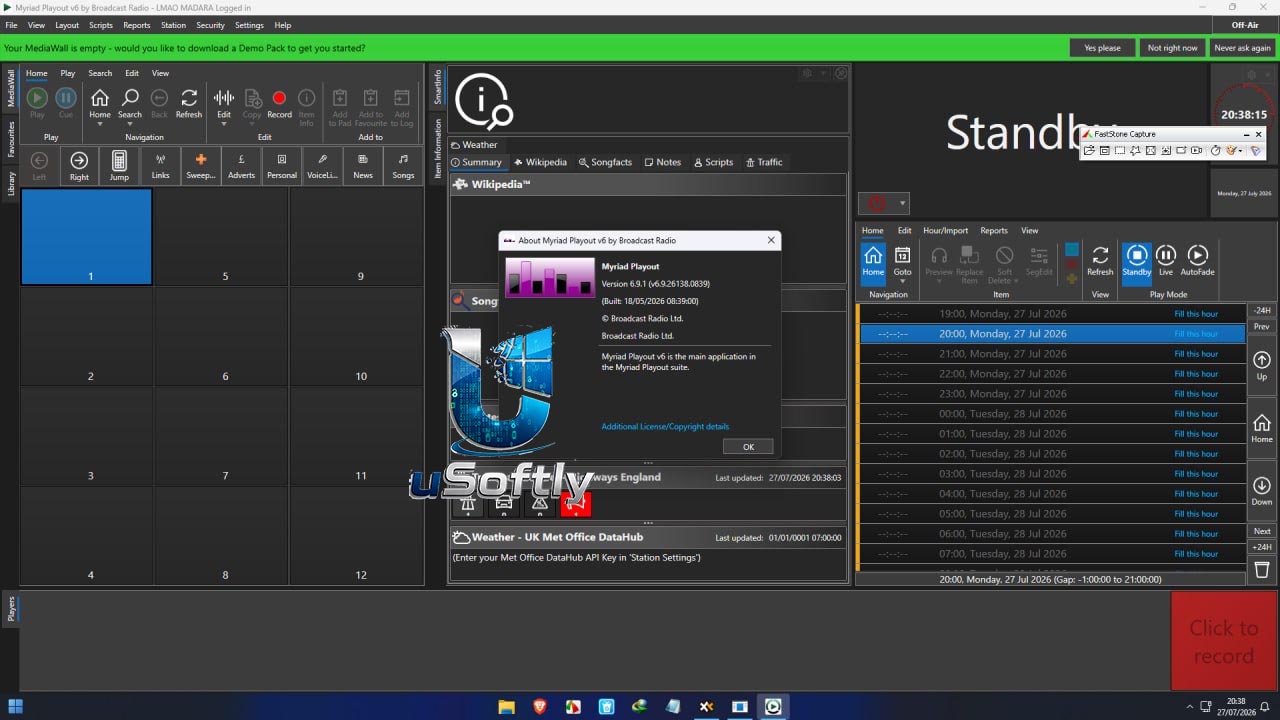Click the Off-Air status button
Viewport: 1280px width, 720px height.
click(x=1244, y=25)
